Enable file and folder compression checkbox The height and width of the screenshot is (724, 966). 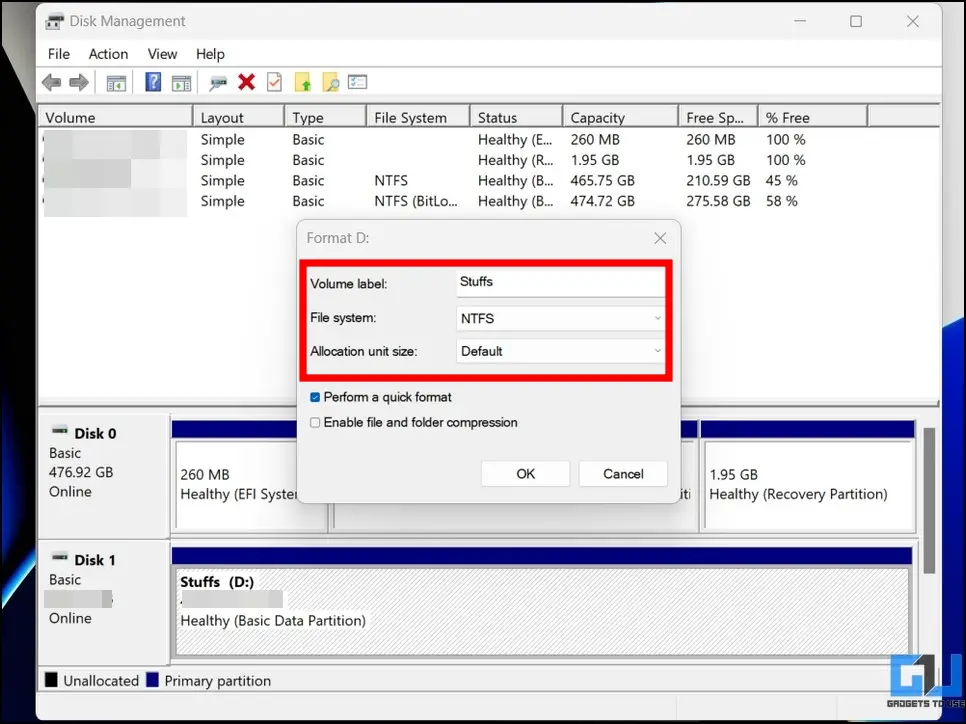[x=315, y=423]
